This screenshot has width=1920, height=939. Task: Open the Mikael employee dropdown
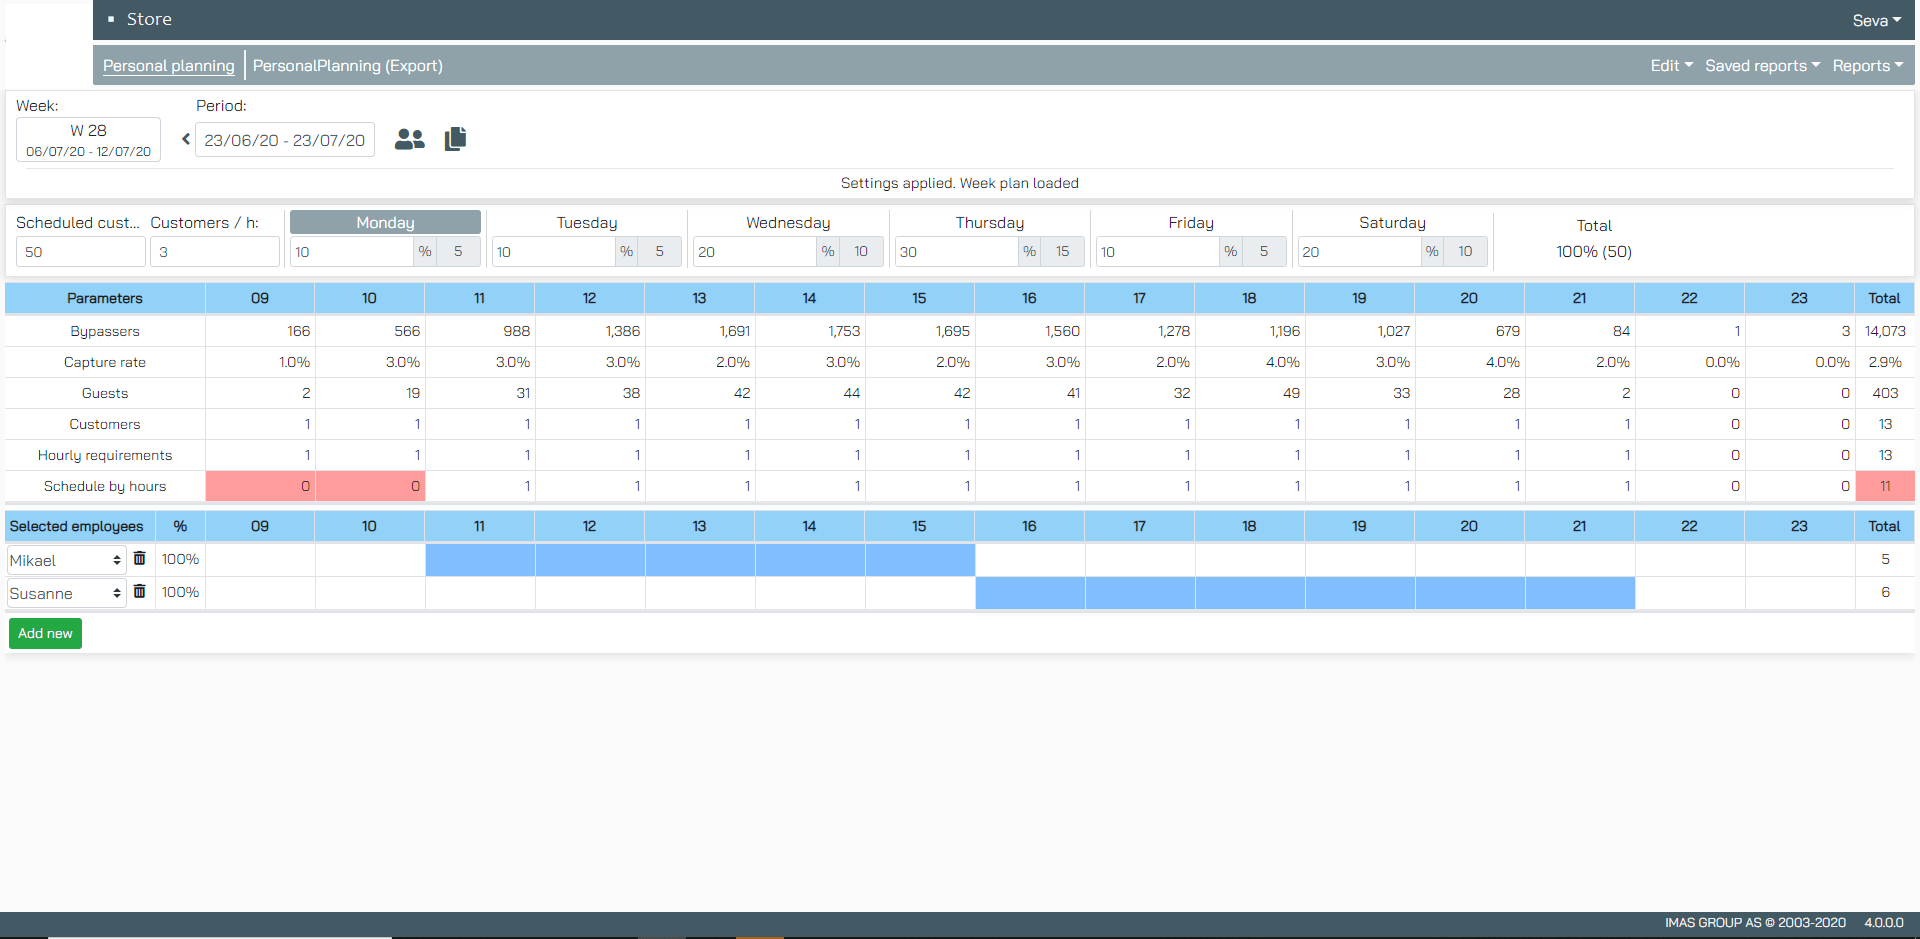click(x=66, y=560)
